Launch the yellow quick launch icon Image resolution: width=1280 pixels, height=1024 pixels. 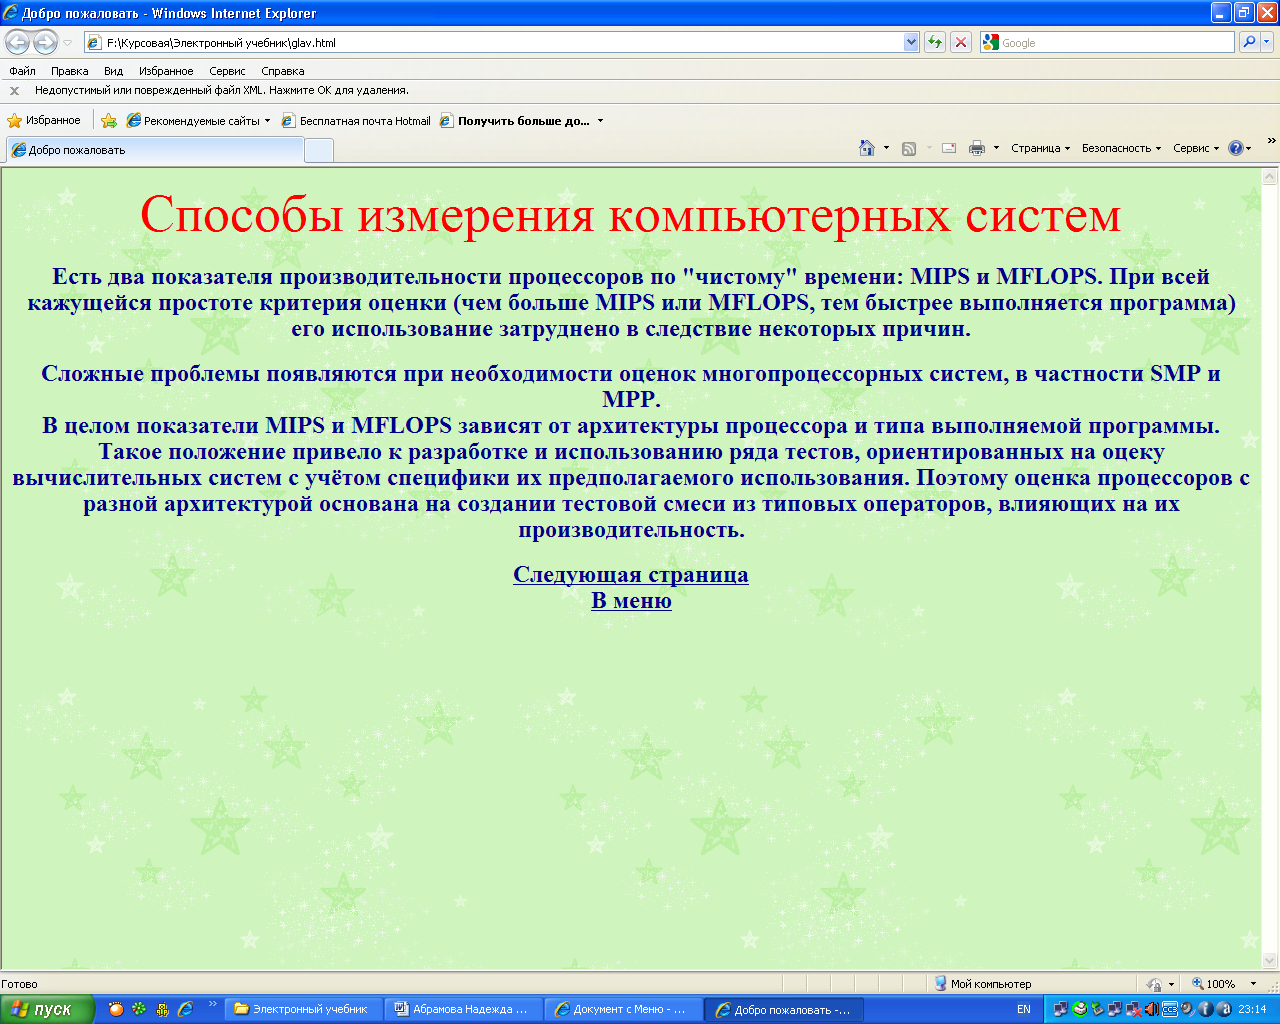click(x=162, y=1009)
